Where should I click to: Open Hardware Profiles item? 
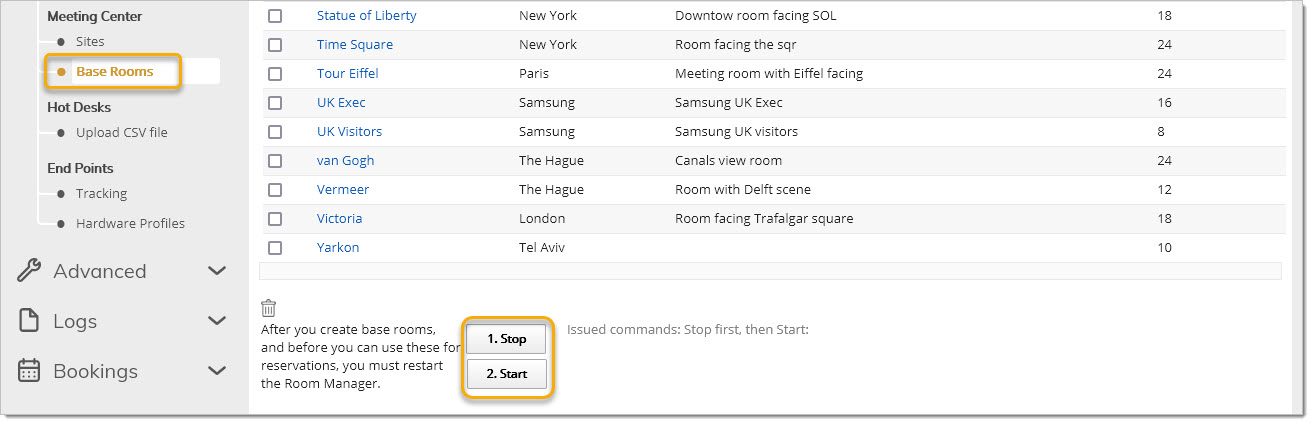(130, 224)
